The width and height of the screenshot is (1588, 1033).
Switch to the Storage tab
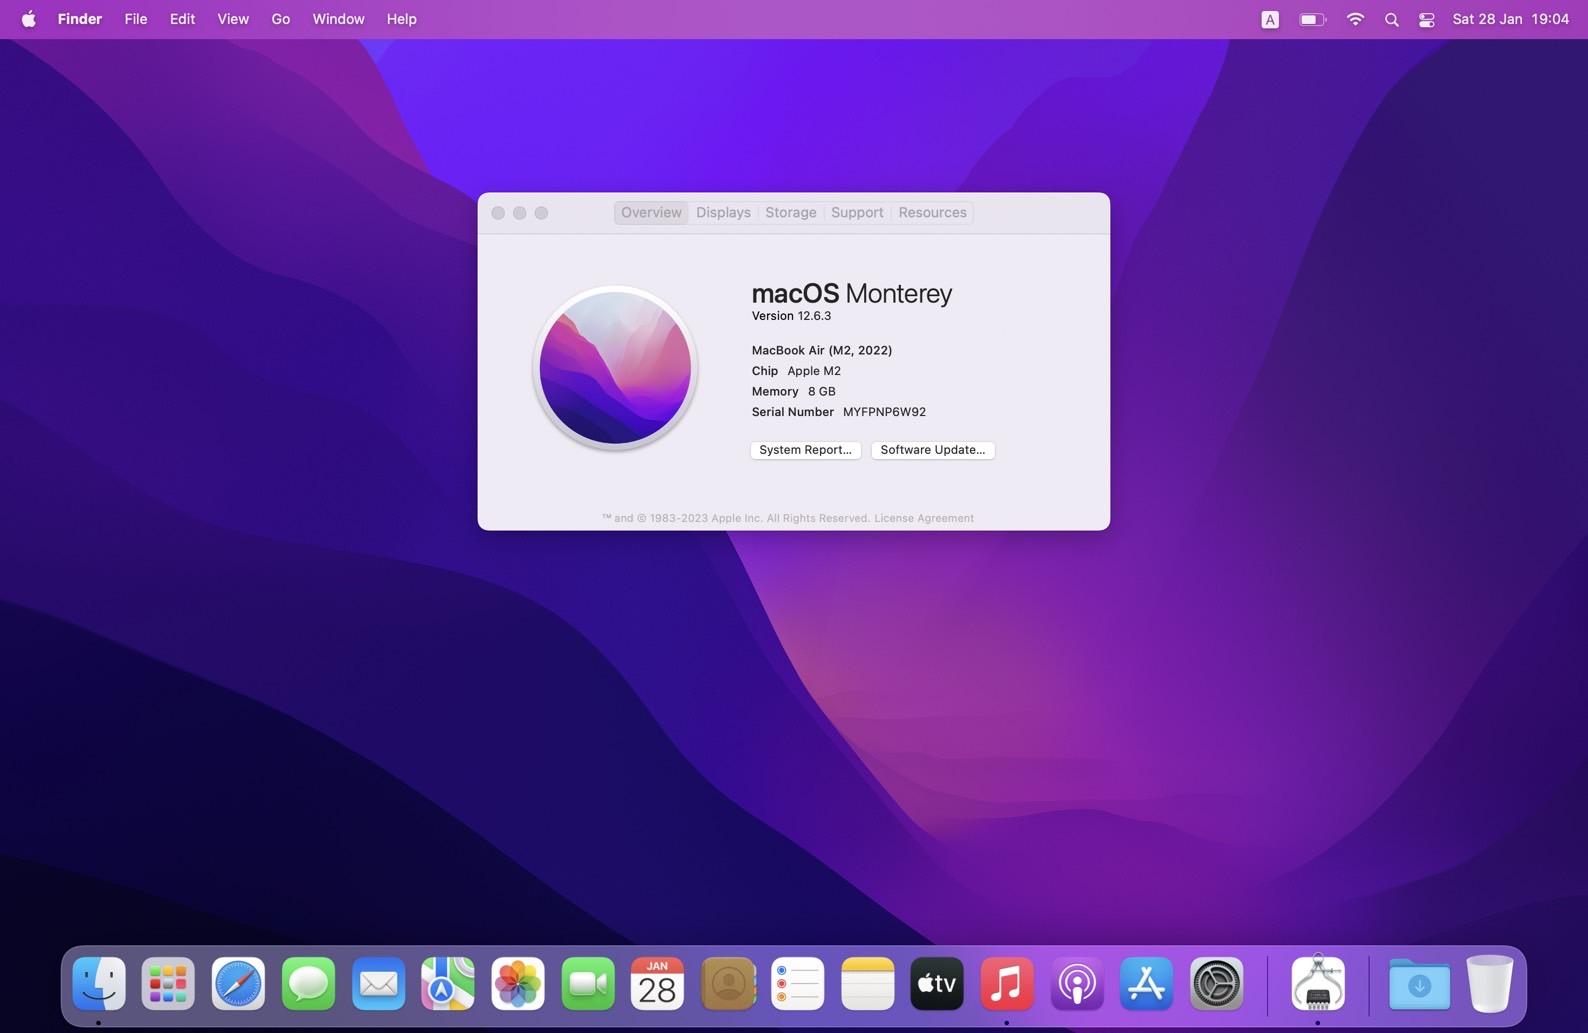790,213
